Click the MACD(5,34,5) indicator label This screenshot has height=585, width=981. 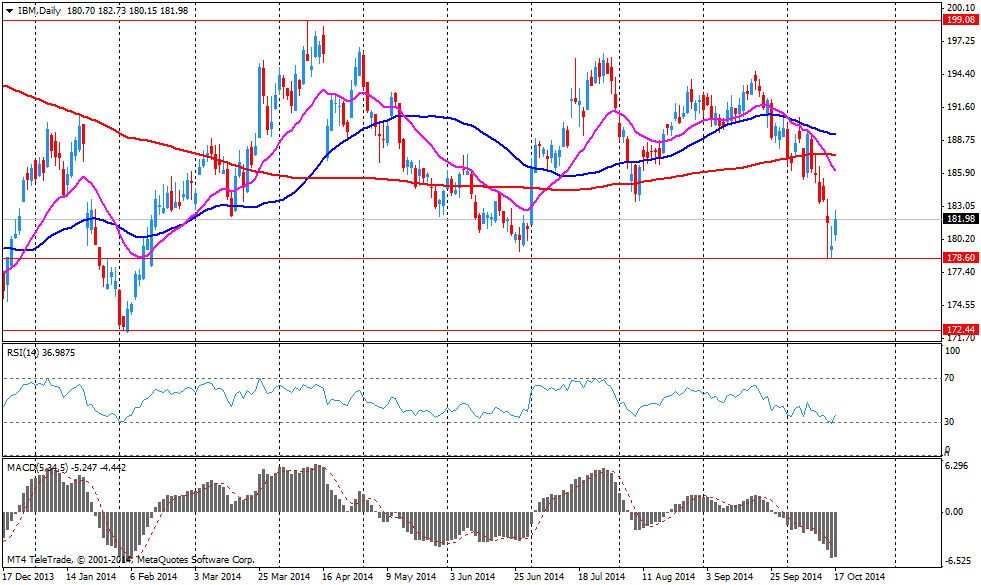point(35,466)
